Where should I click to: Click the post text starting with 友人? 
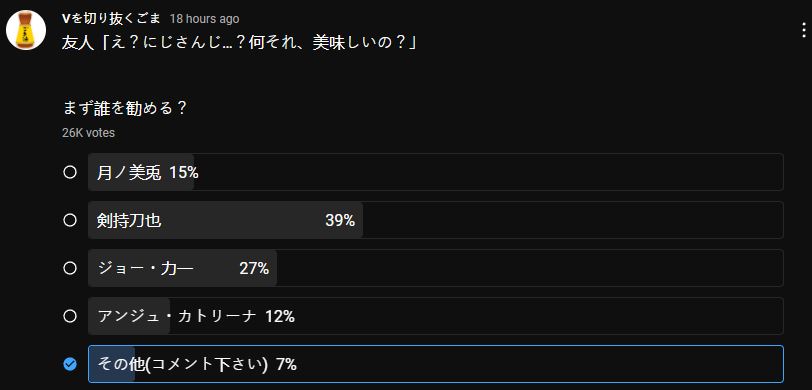239,43
